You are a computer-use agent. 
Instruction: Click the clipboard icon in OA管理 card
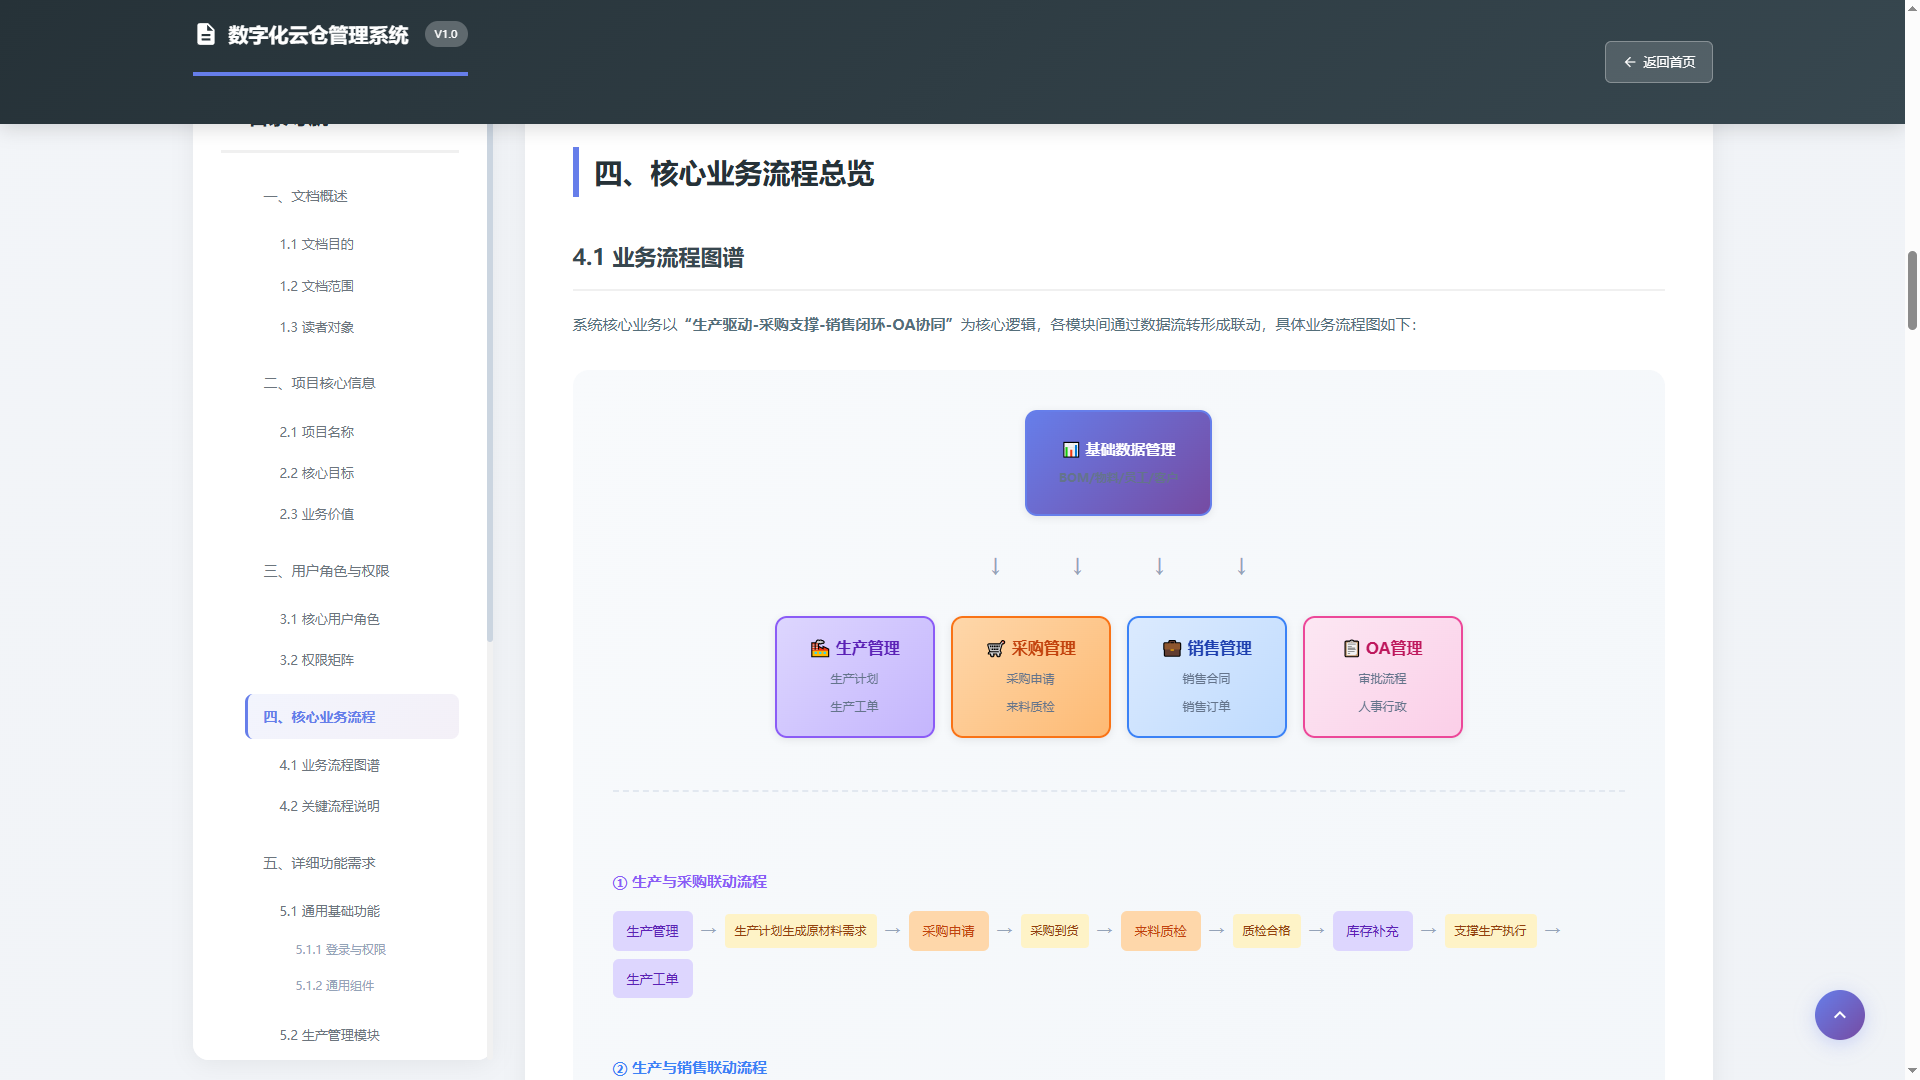point(1351,648)
